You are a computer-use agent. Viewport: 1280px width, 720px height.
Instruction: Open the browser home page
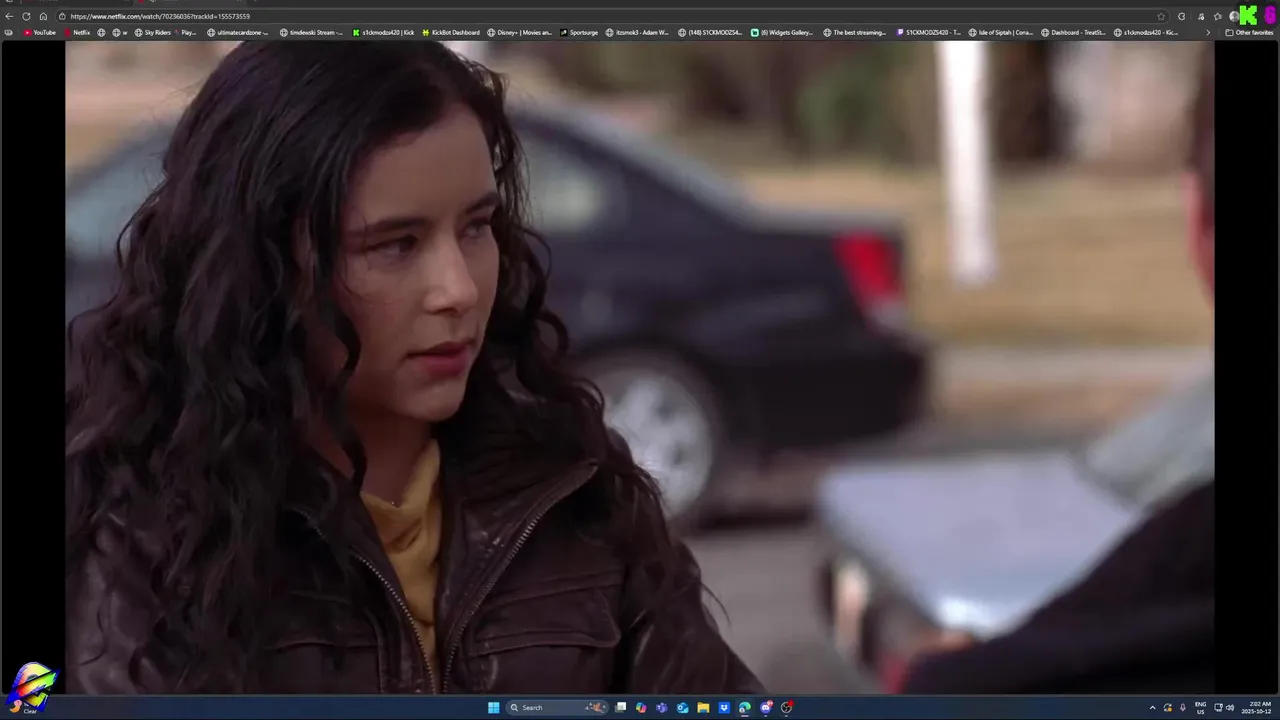pyautogui.click(x=43, y=16)
